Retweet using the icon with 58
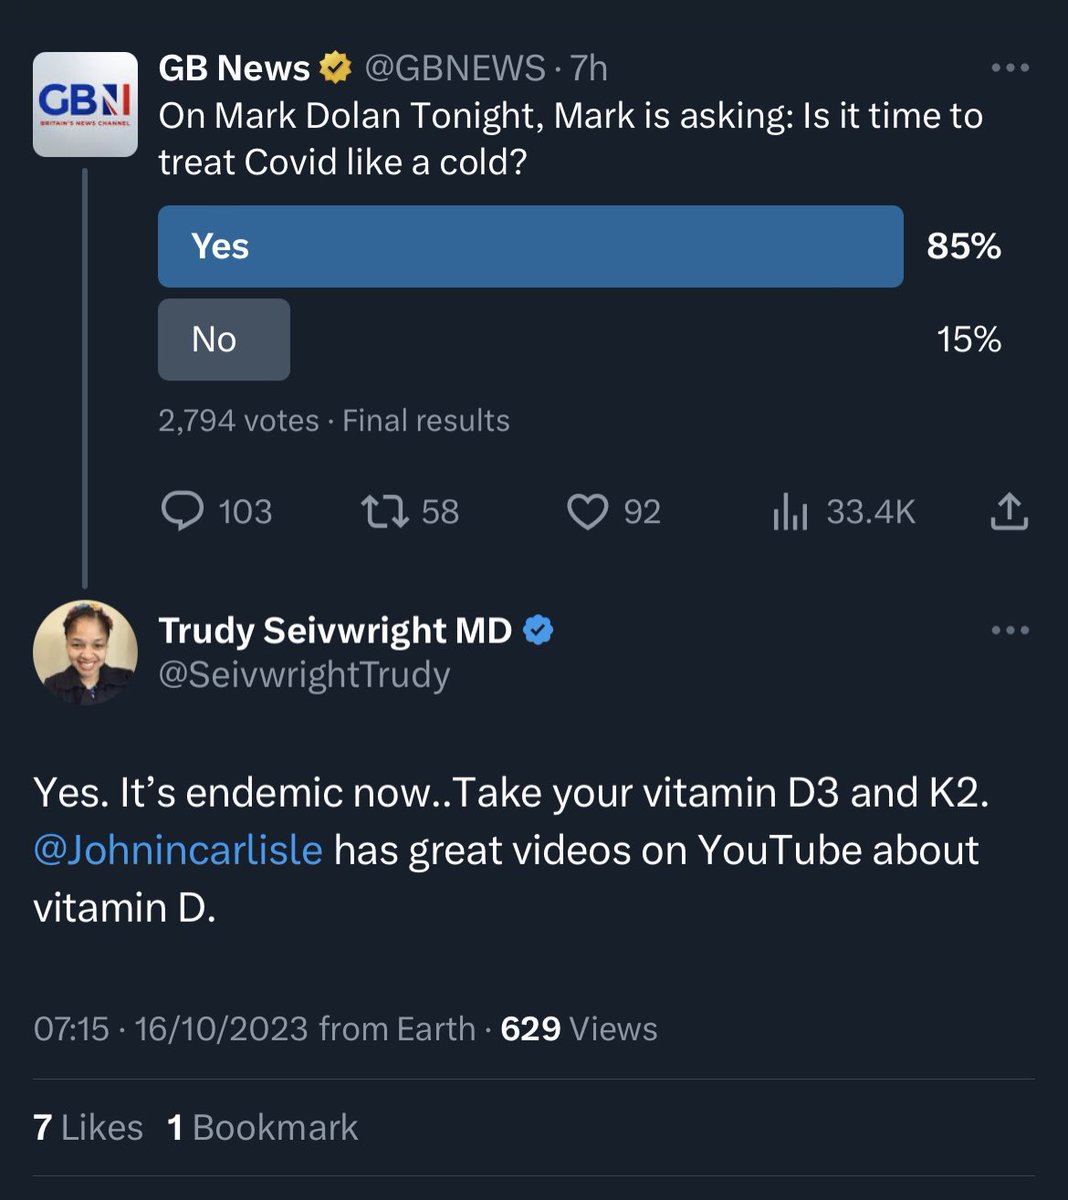1068x1200 pixels. 384,512
